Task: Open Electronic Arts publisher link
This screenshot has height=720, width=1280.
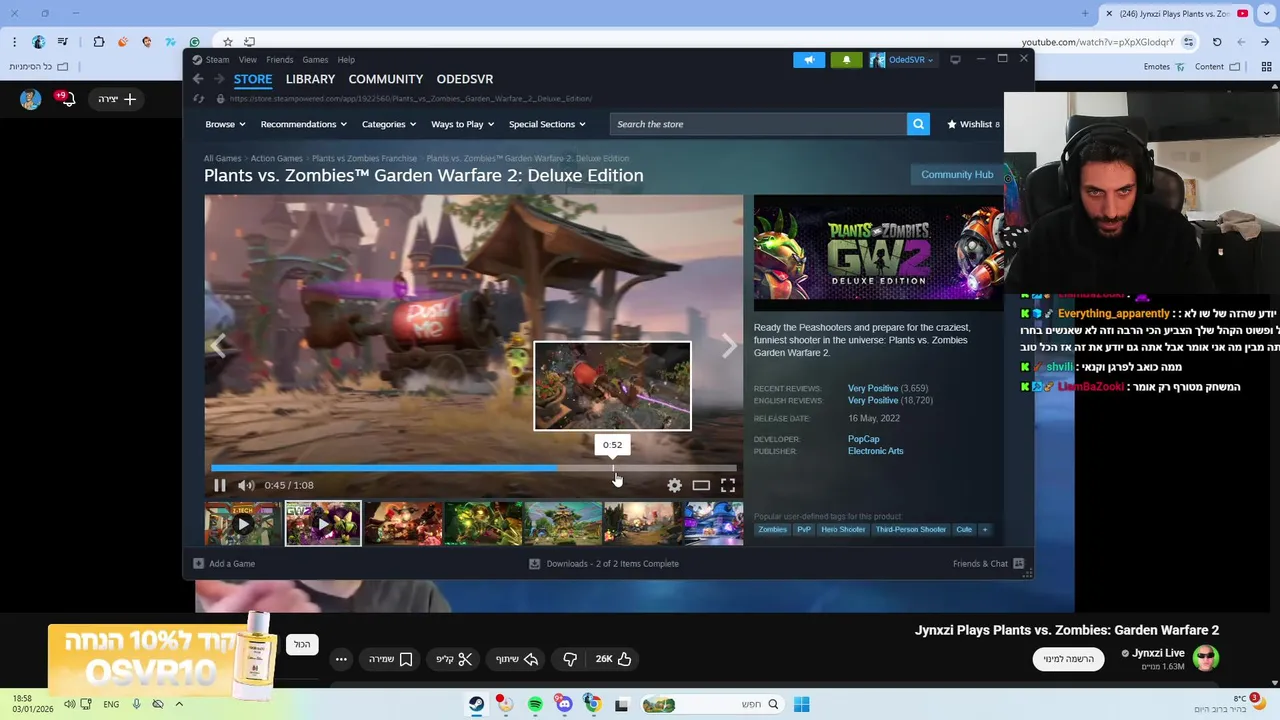Action: coord(876,451)
